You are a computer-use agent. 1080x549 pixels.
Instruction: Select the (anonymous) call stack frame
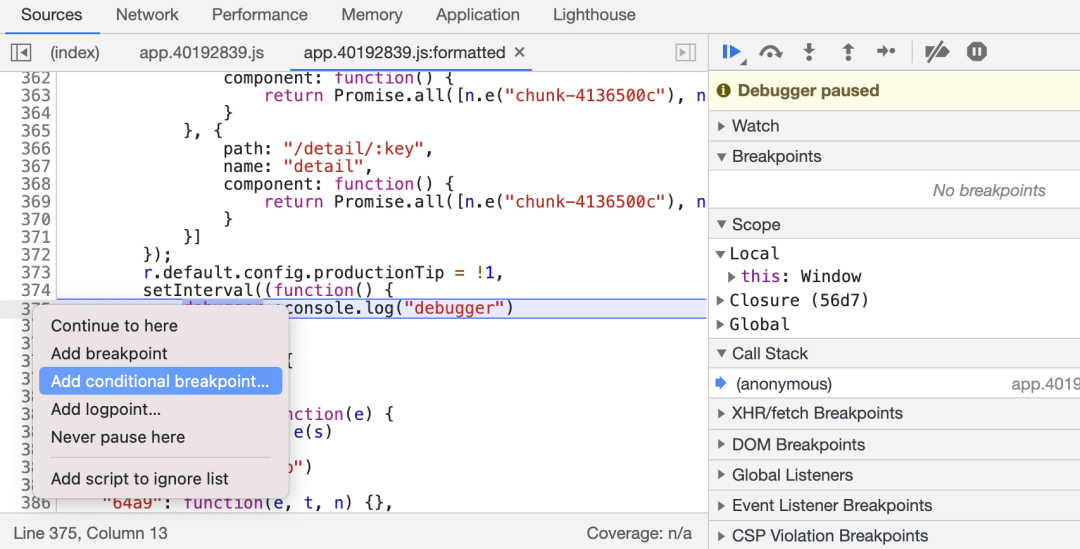[783, 384]
